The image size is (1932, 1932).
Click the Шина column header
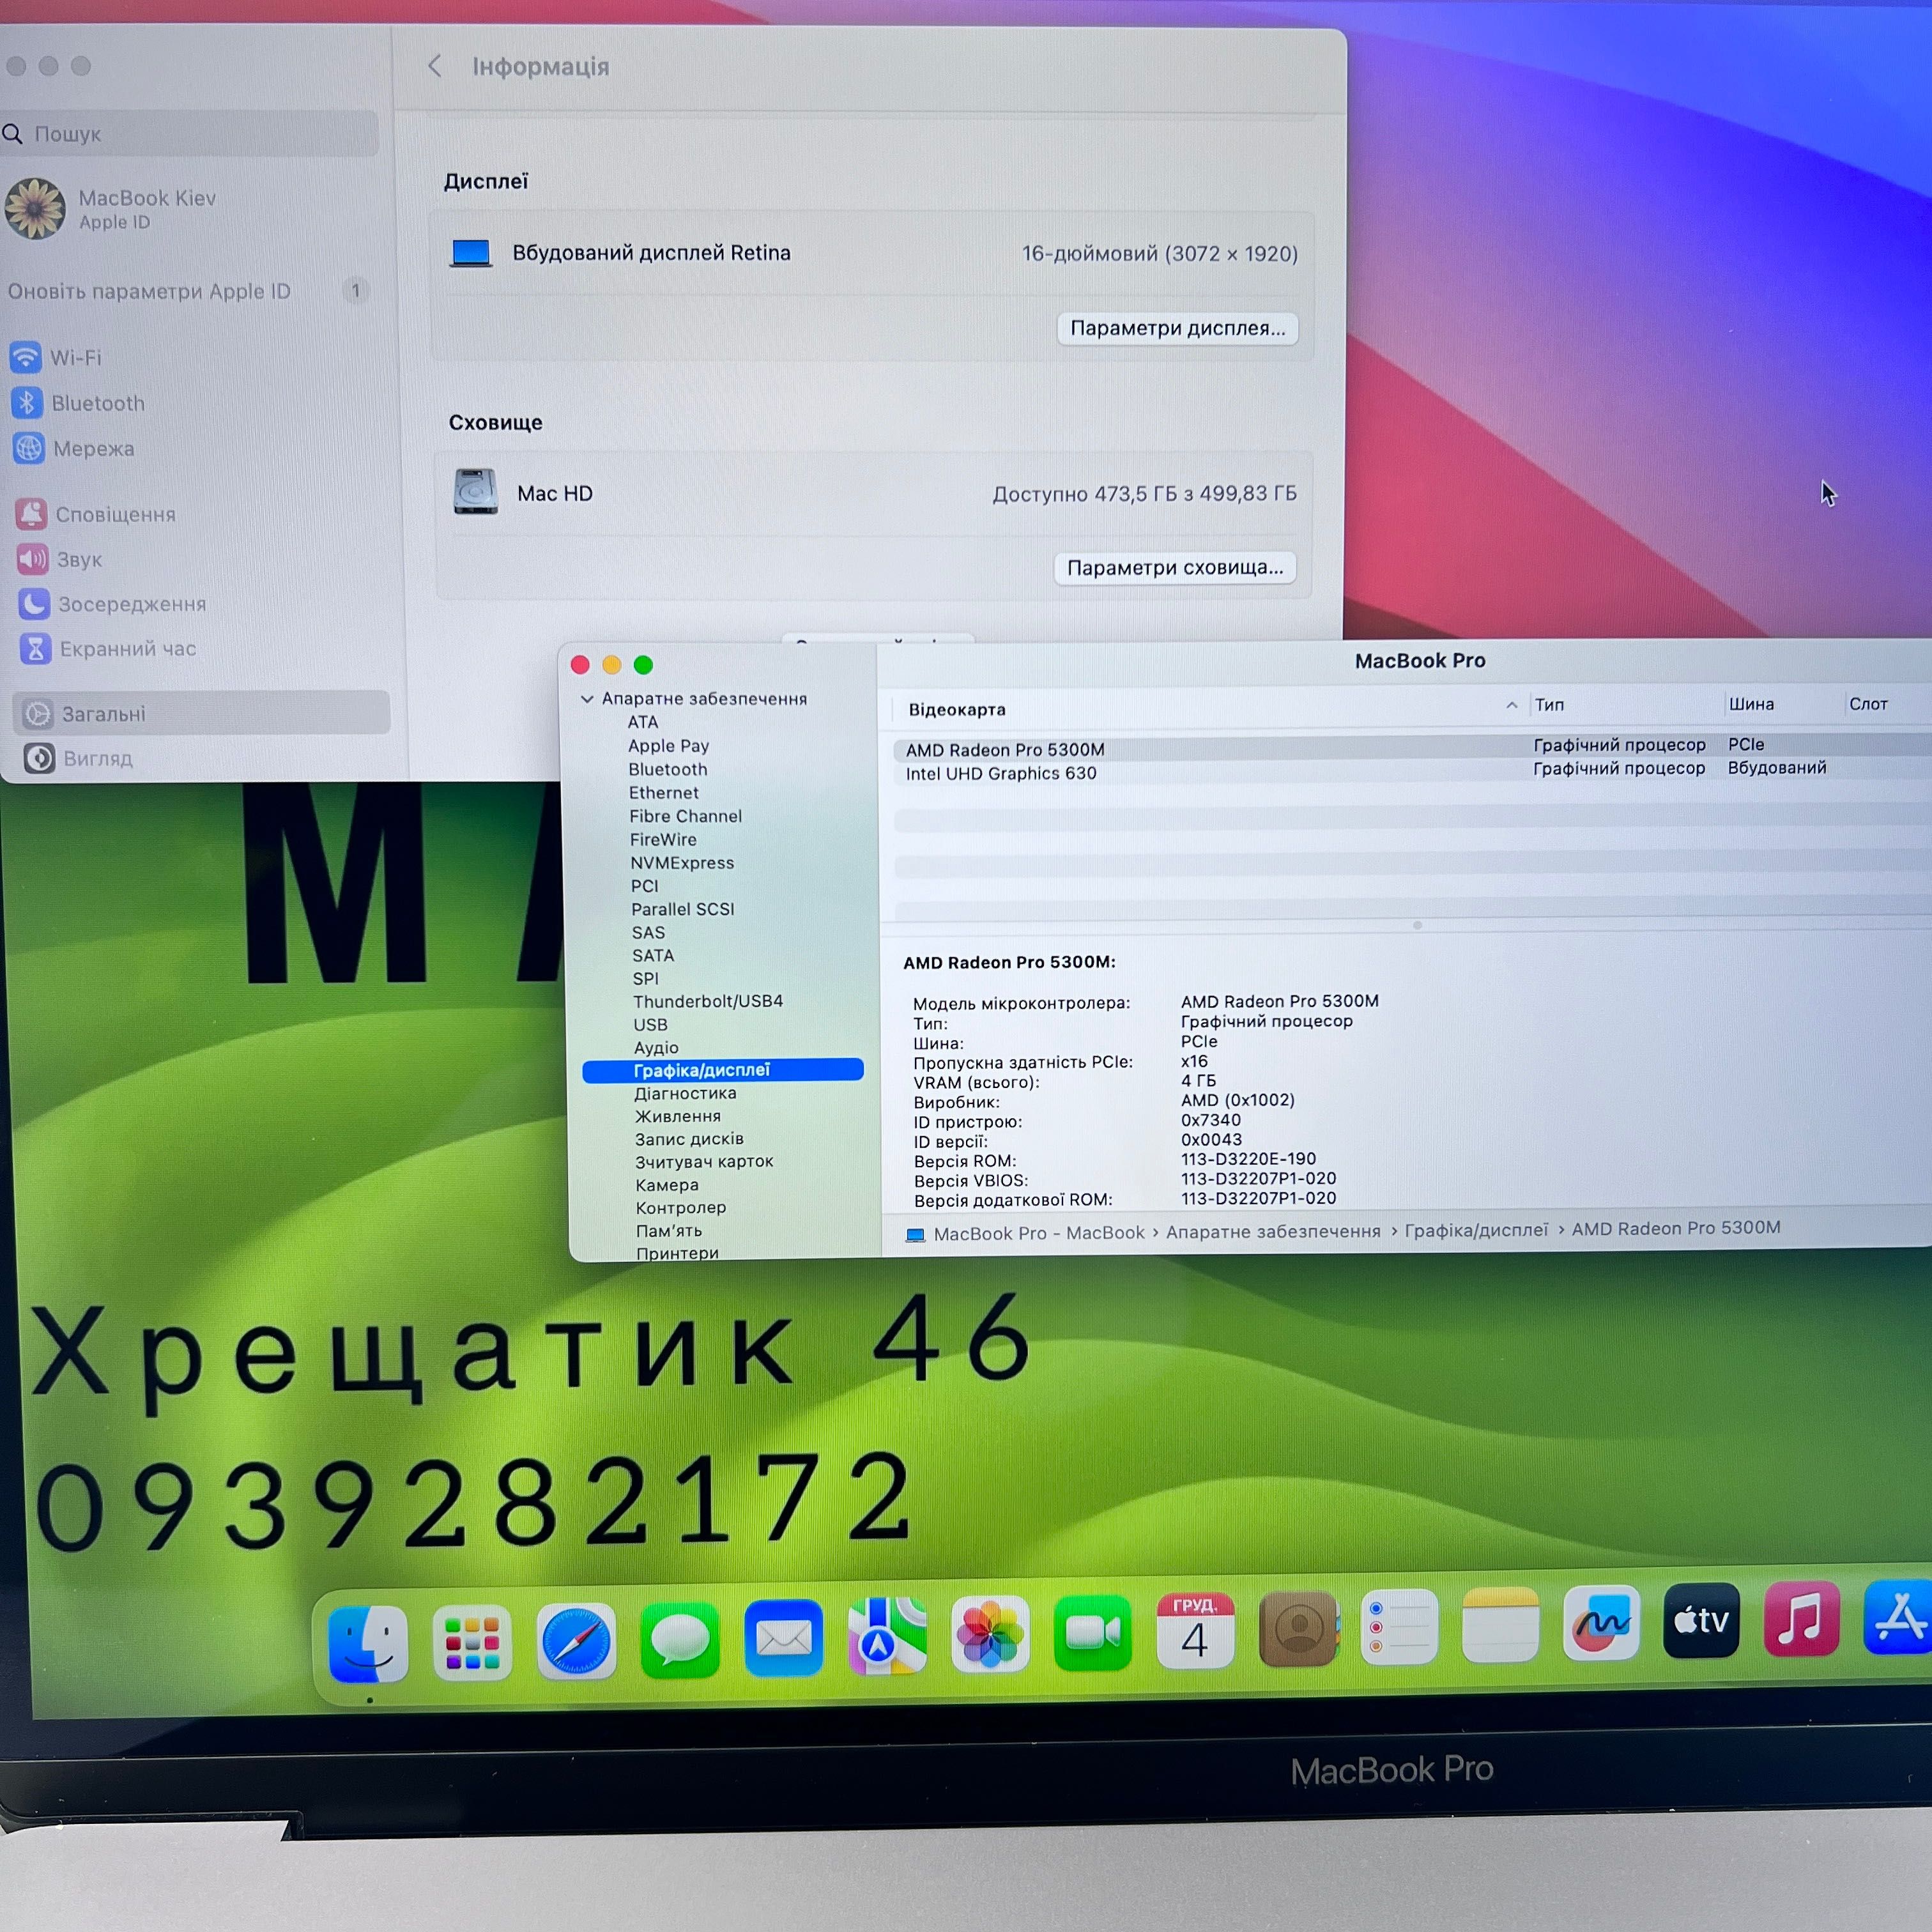coord(1751,704)
